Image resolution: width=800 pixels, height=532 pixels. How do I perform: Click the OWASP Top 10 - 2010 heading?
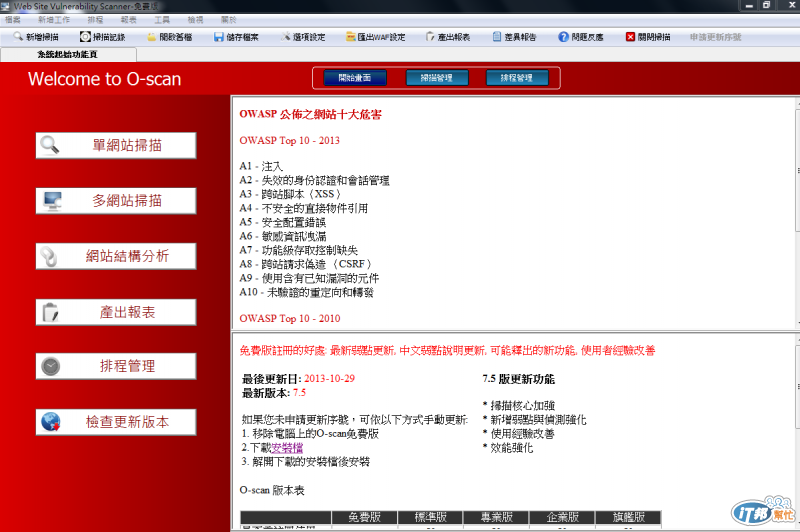pyautogui.click(x=290, y=318)
